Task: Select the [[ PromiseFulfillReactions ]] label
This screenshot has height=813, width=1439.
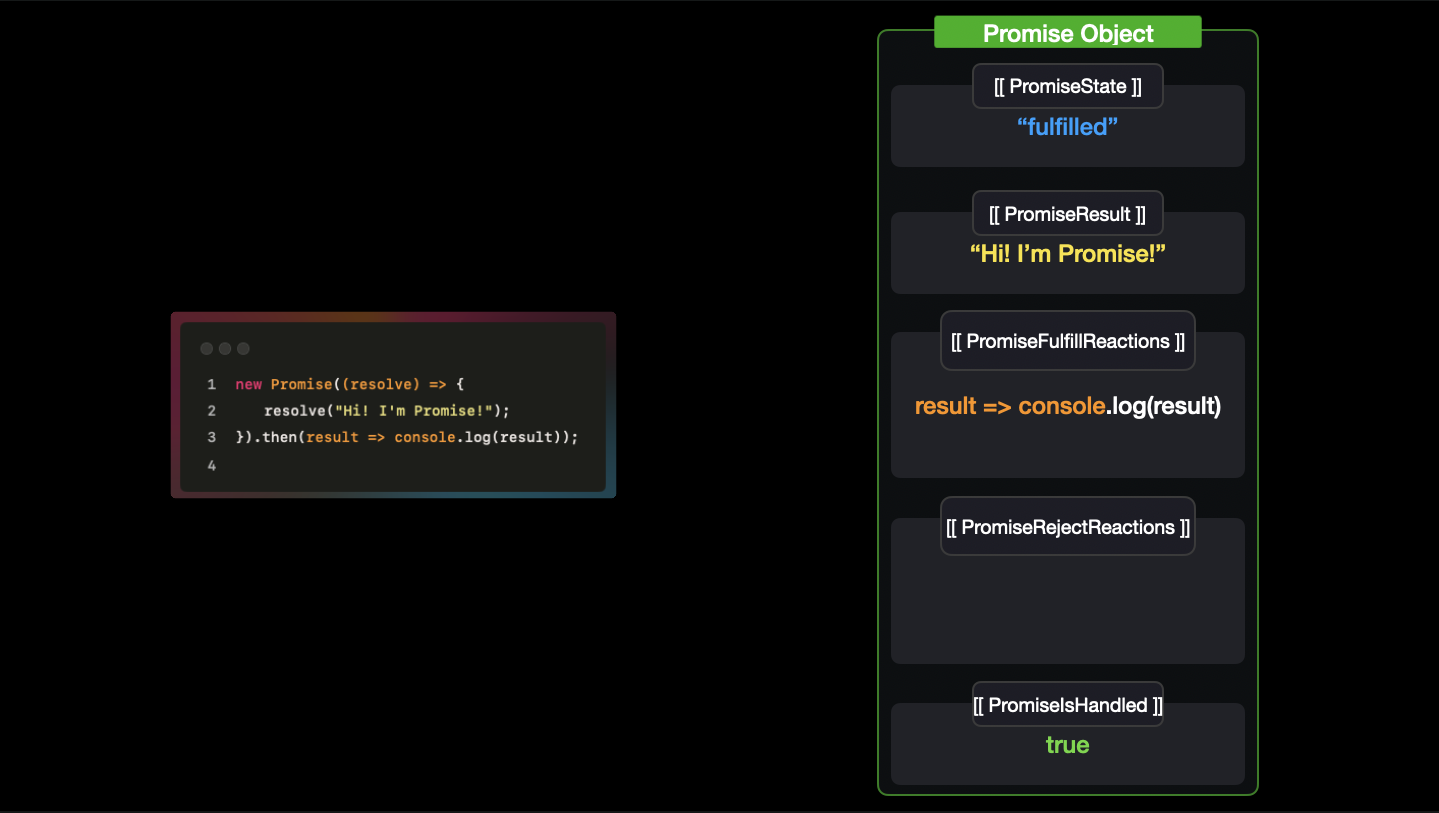Action: click(x=1067, y=341)
